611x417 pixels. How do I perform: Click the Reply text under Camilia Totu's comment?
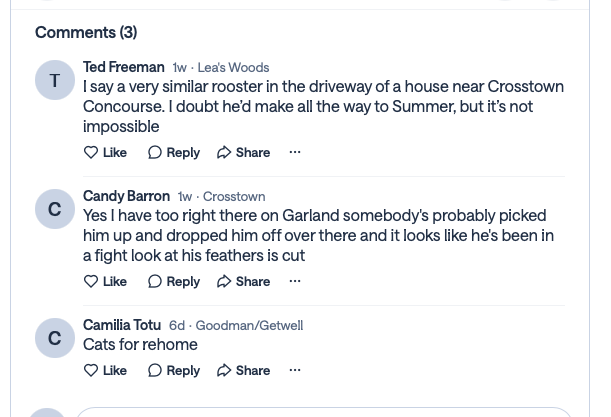click(183, 370)
